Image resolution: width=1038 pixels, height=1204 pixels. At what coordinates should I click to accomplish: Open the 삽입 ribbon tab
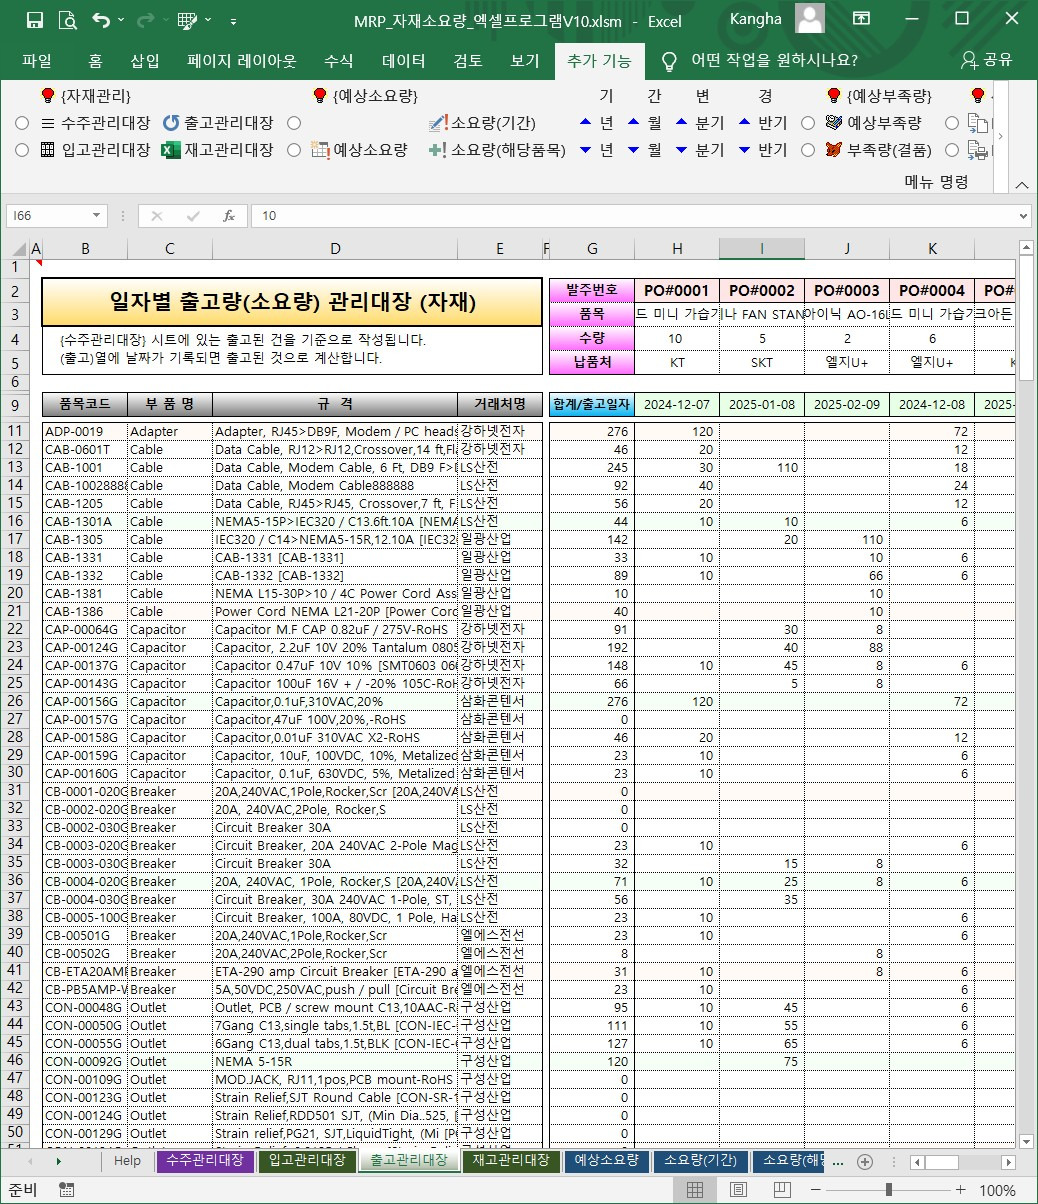pos(145,61)
